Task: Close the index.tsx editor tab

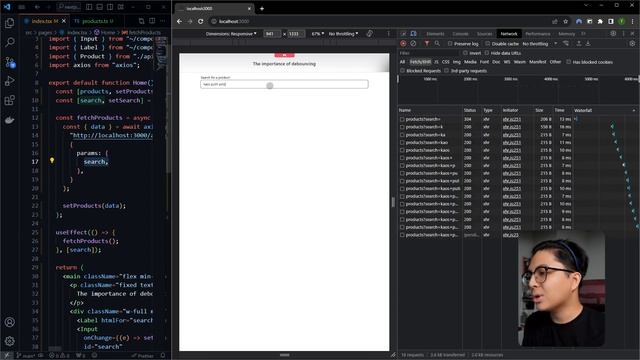Action: [64, 21]
